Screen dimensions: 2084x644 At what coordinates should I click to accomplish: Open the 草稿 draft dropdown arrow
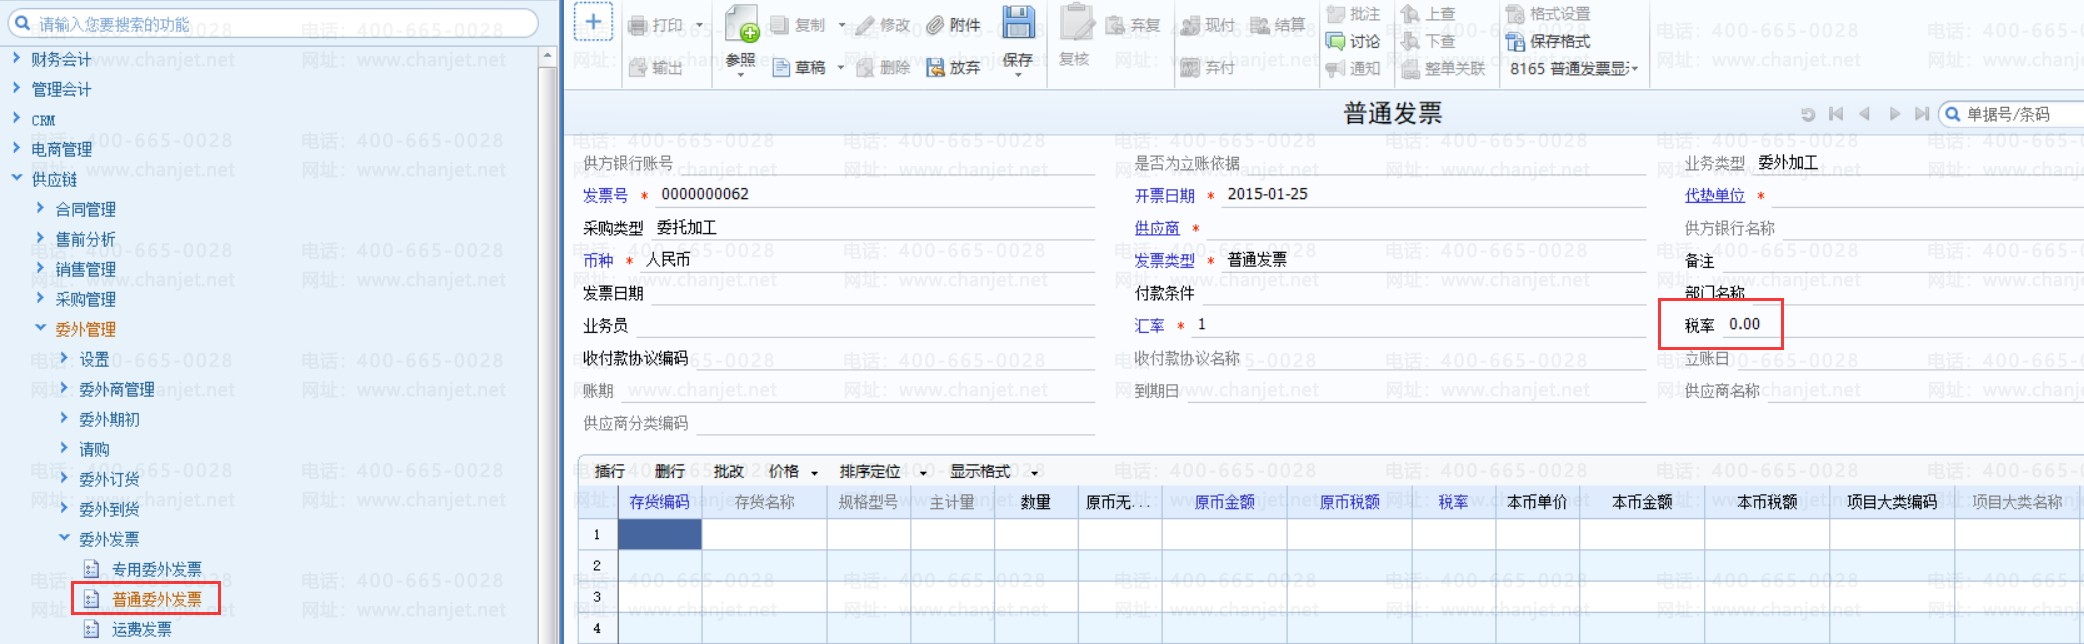click(840, 68)
